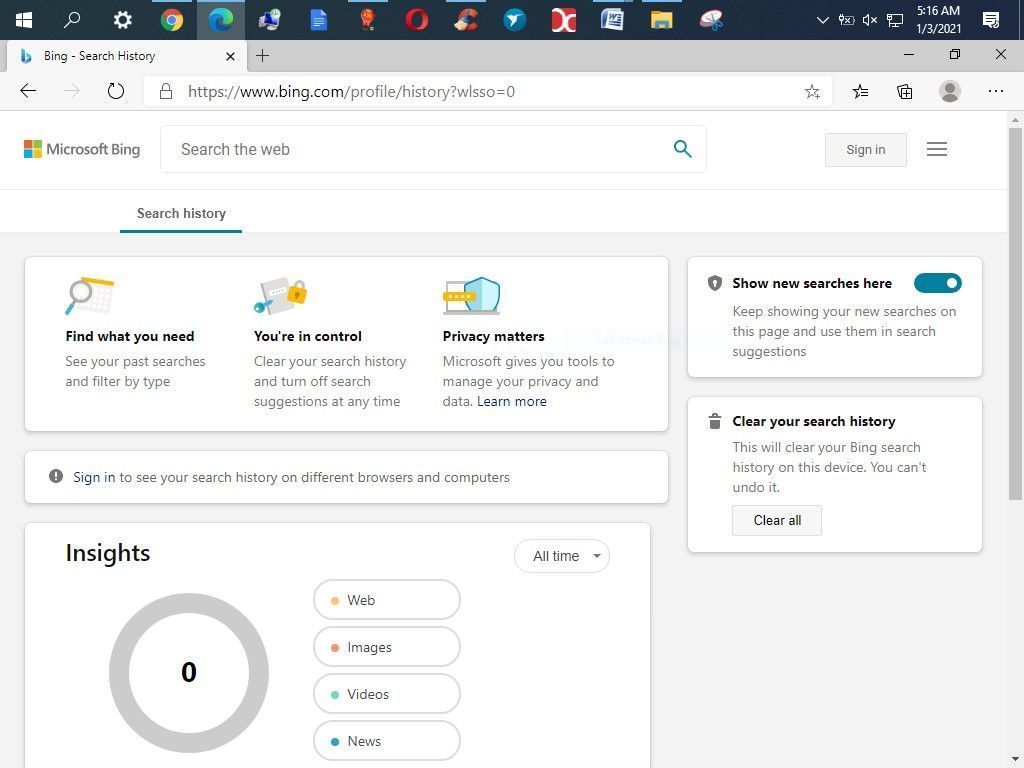Open the Learn more privacy link
The image size is (1024, 768).
511,401
